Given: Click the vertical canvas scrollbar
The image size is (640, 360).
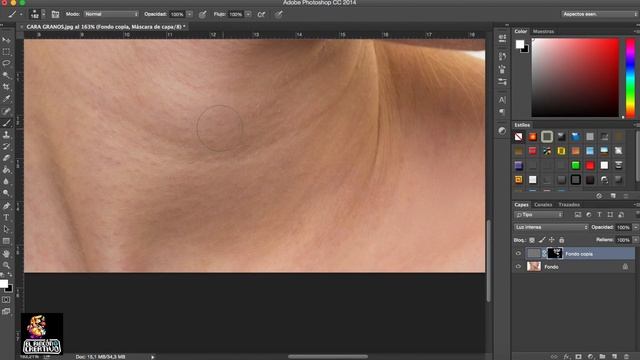Looking at the screenshot, I should [x=489, y=260].
